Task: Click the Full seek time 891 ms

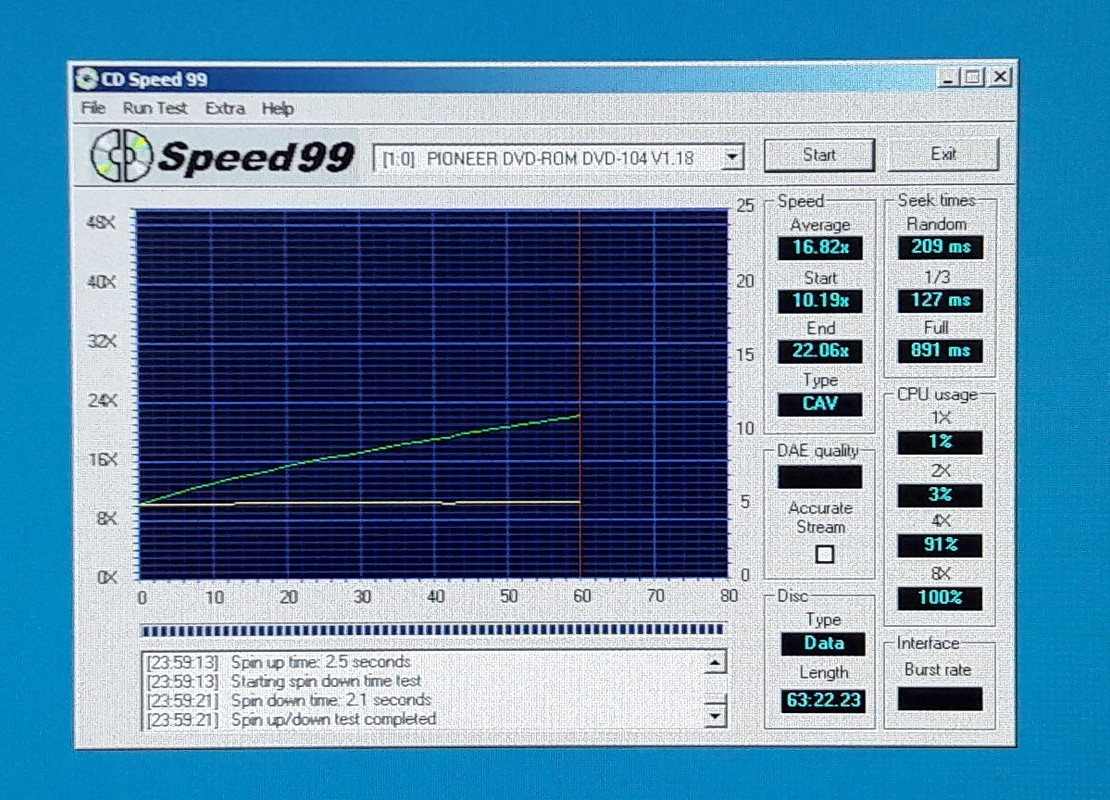Action: (x=940, y=350)
